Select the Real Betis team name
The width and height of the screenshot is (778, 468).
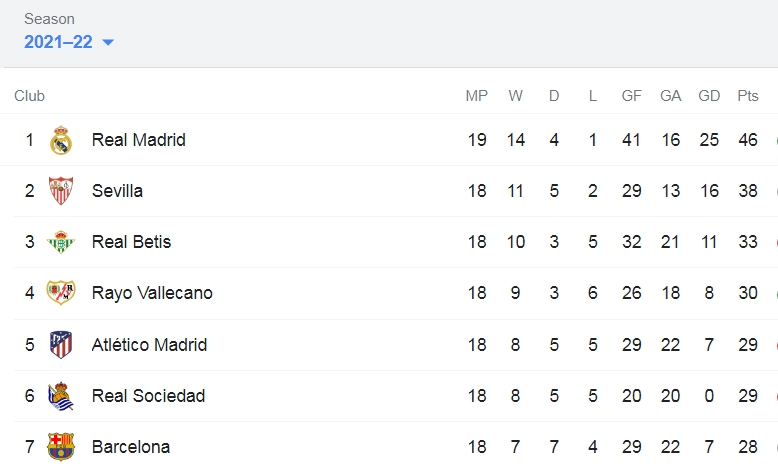click(131, 242)
